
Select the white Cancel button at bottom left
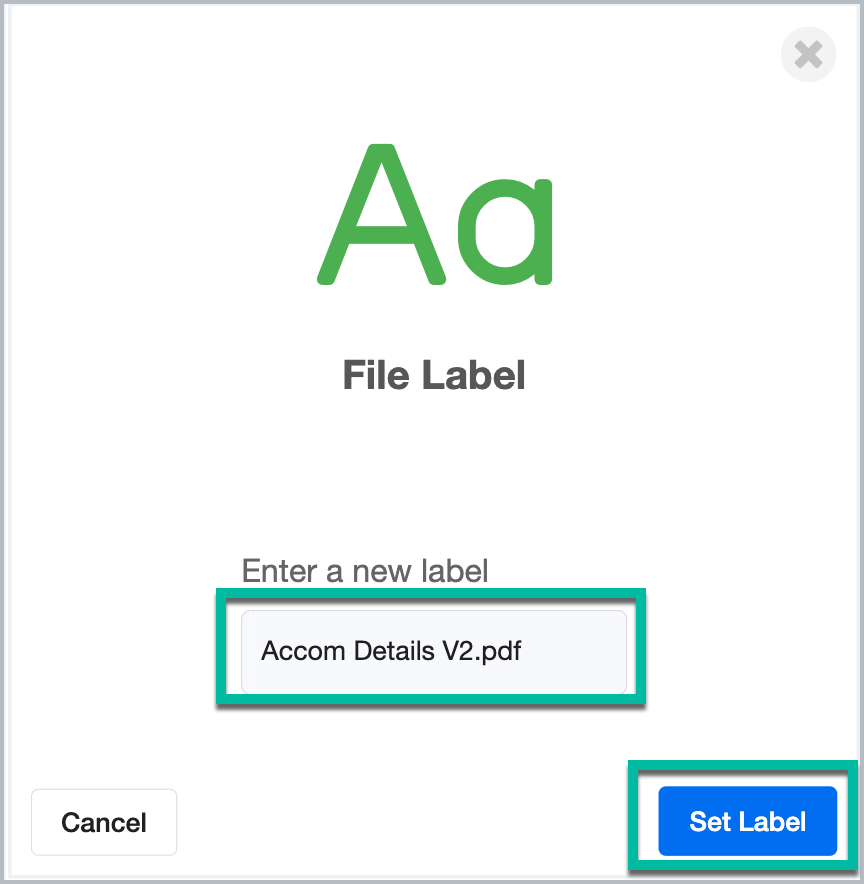click(104, 822)
